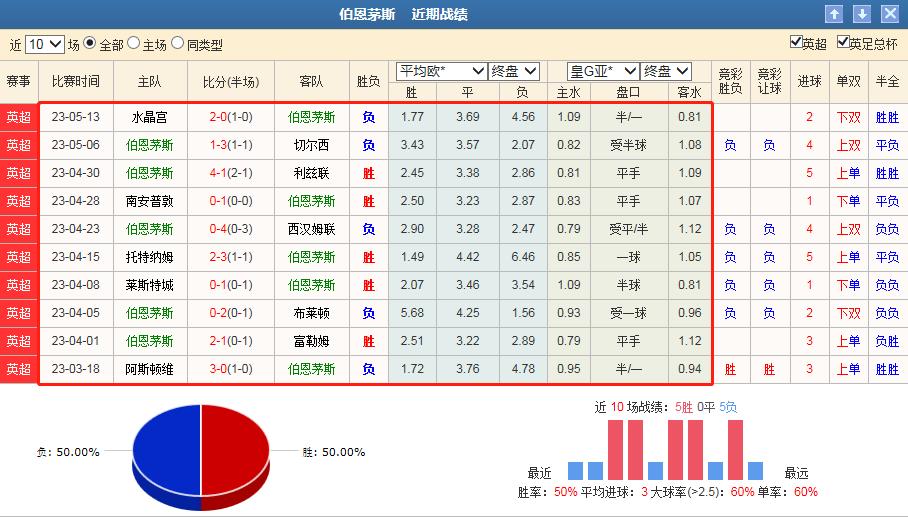Open 阿斯顿维 team link
Image resolution: width=908 pixels, height=517 pixels.
point(149,369)
